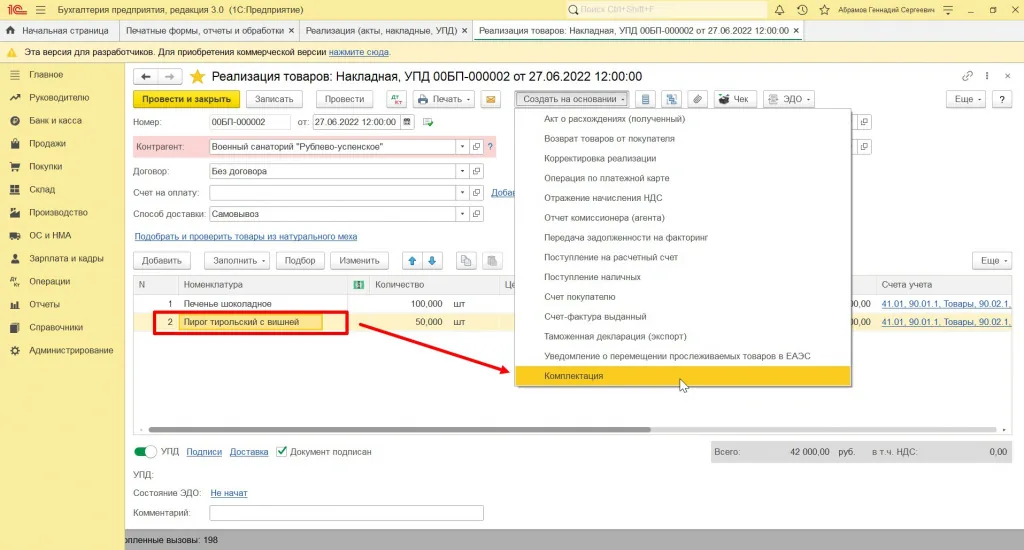The width and height of the screenshot is (1024, 550).
Task: Open help question mark button
Action: [x=1002, y=99]
